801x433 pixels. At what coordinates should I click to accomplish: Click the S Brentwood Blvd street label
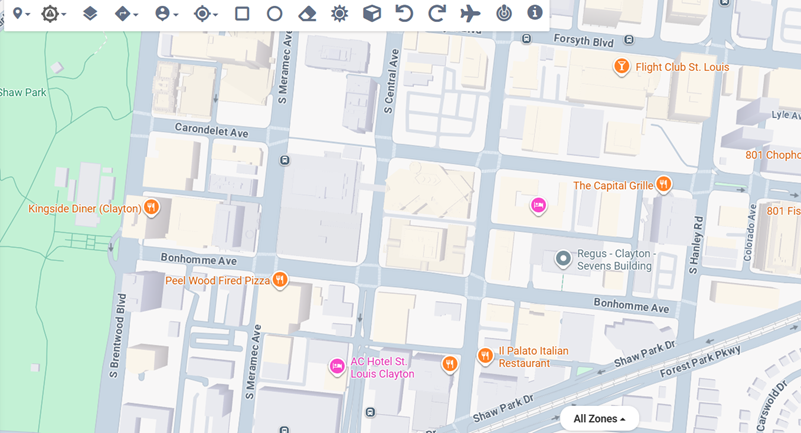pyautogui.click(x=117, y=335)
